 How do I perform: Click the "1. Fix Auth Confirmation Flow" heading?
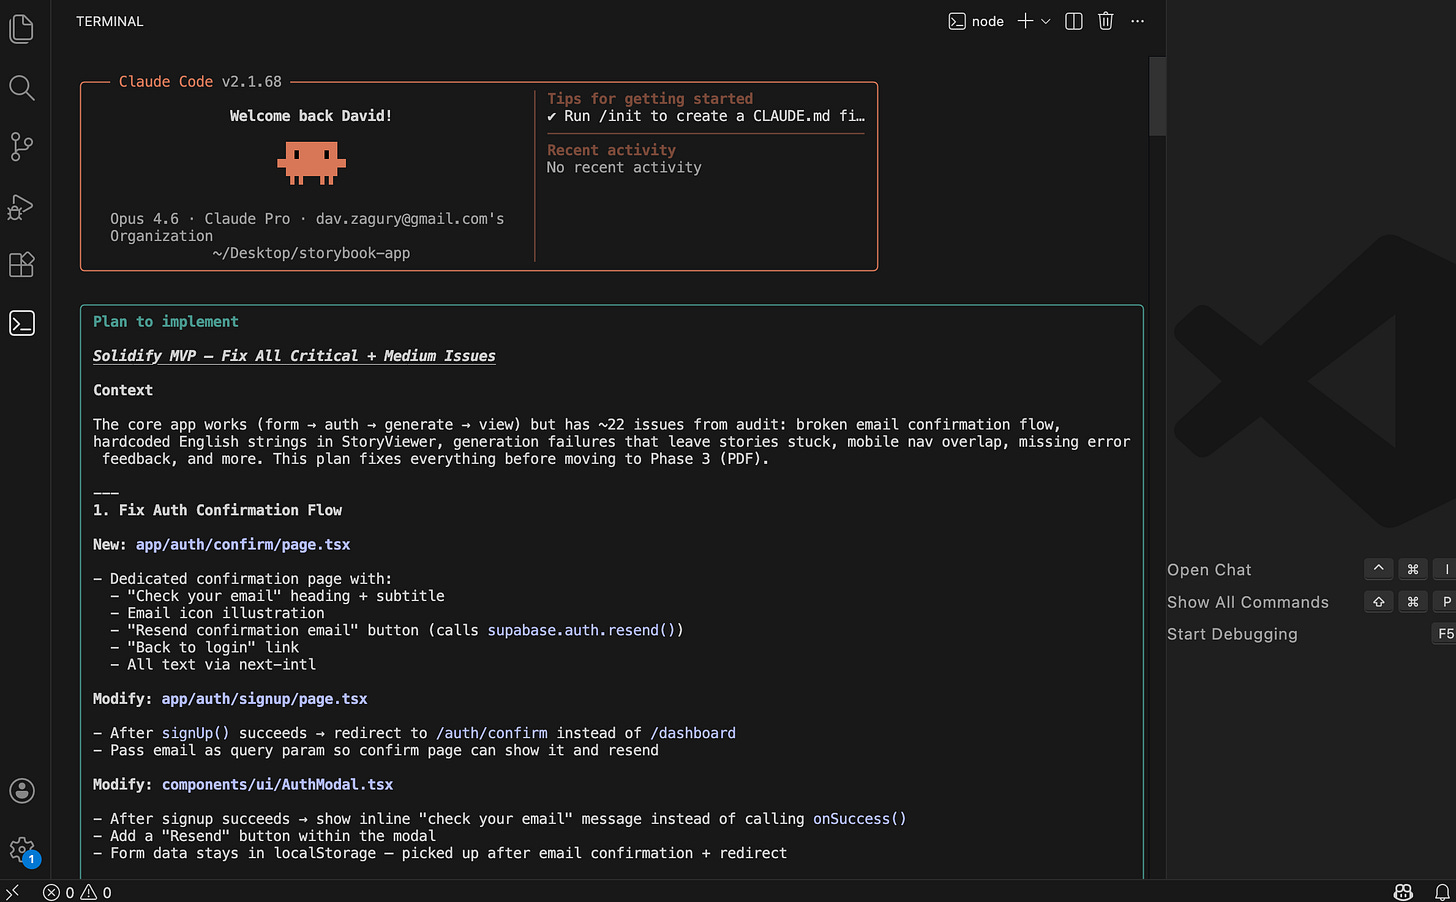[217, 510]
